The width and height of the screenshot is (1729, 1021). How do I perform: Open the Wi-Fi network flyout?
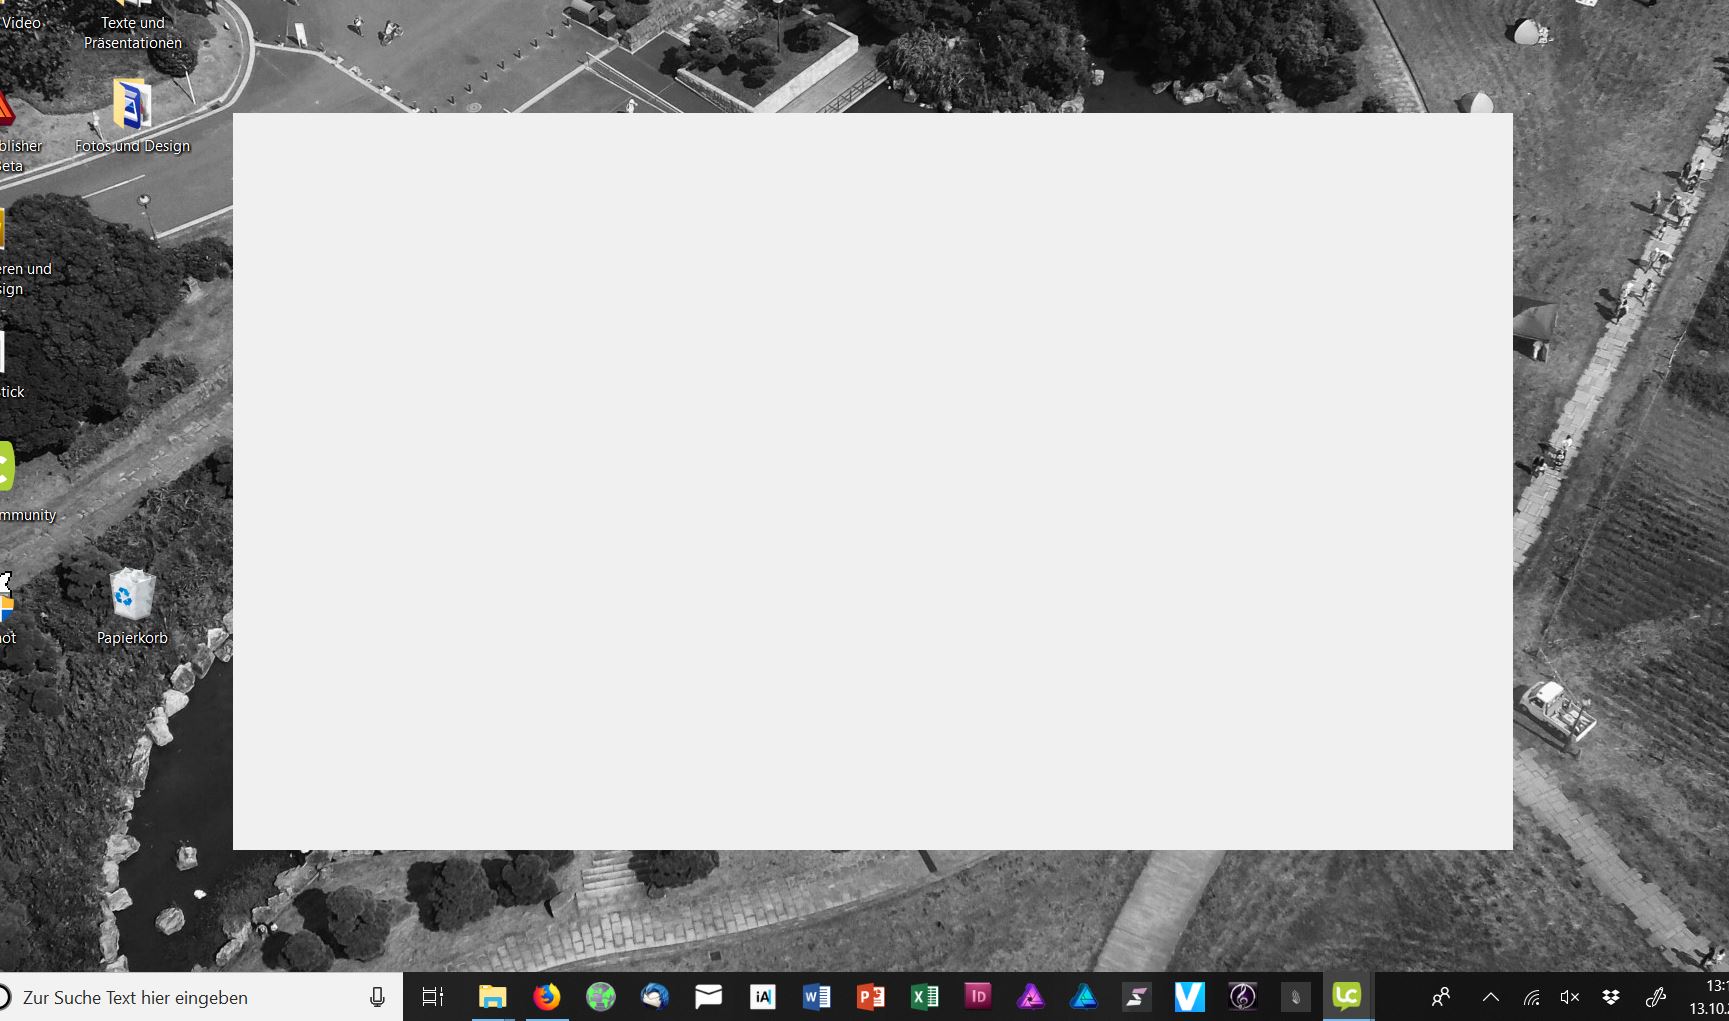pyautogui.click(x=1531, y=997)
